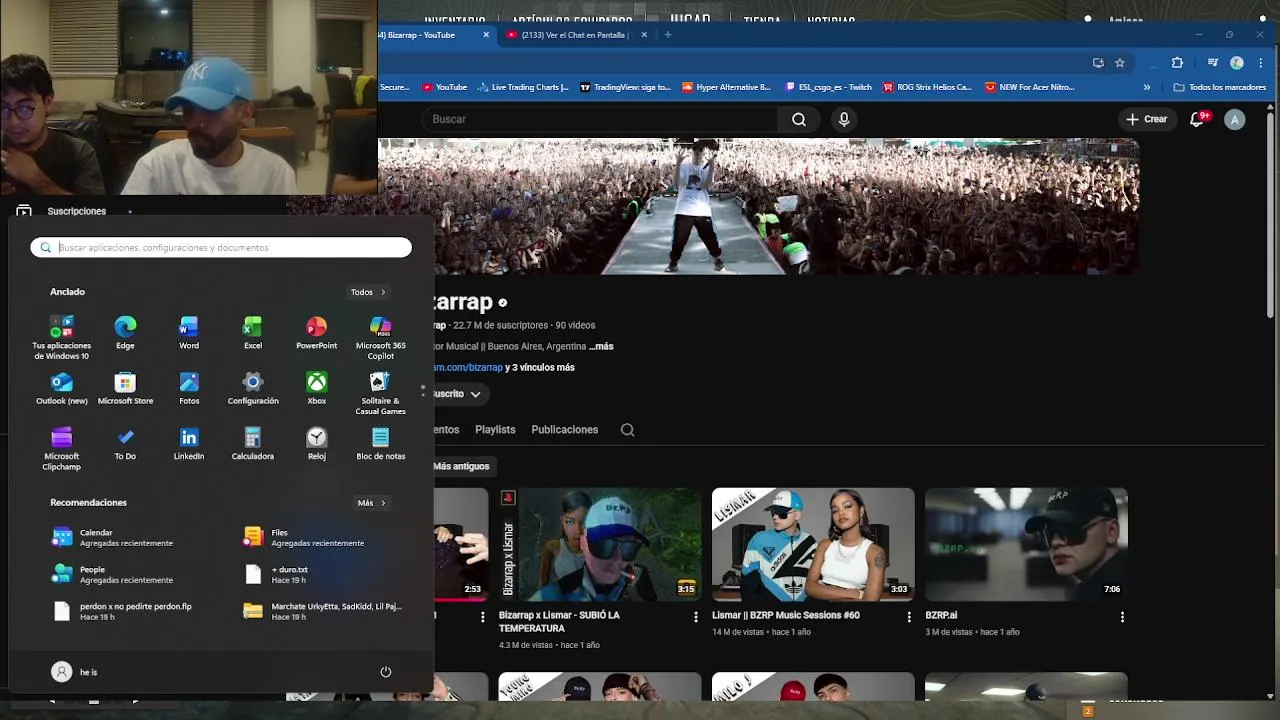Open Excel from pinned apps

[x=253, y=333]
